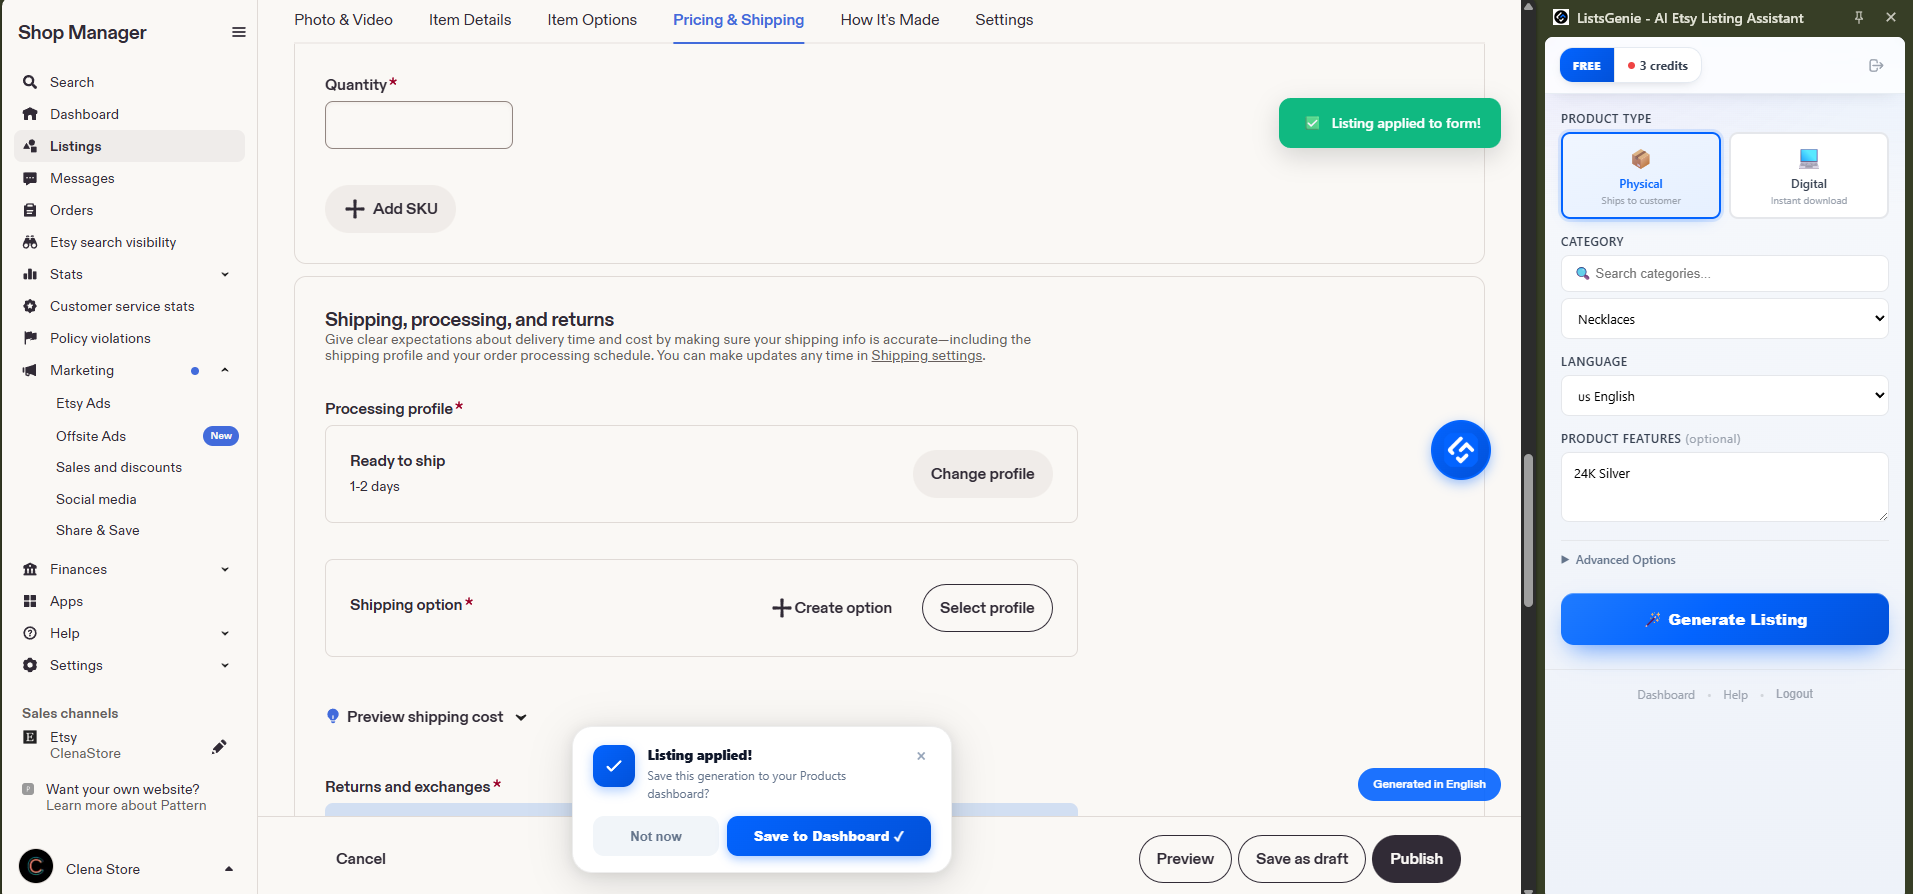1913x894 pixels.
Task: Open Policy violations flag icon
Action: 30,338
